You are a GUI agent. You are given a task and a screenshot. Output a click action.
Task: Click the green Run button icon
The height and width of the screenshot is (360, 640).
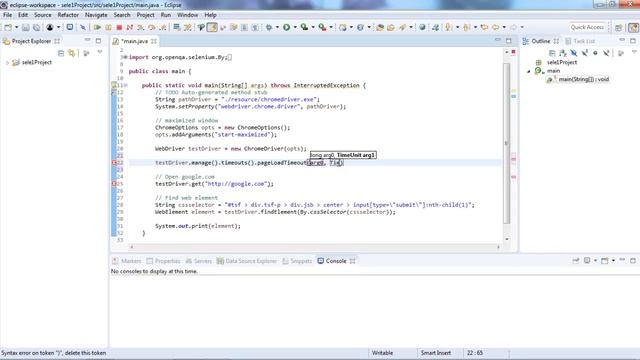[287, 27]
